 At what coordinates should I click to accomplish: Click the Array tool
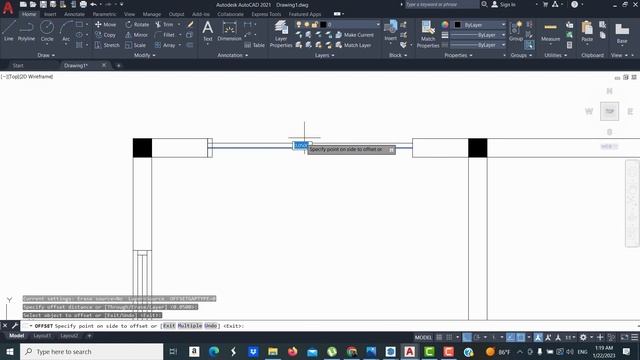coord(165,45)
